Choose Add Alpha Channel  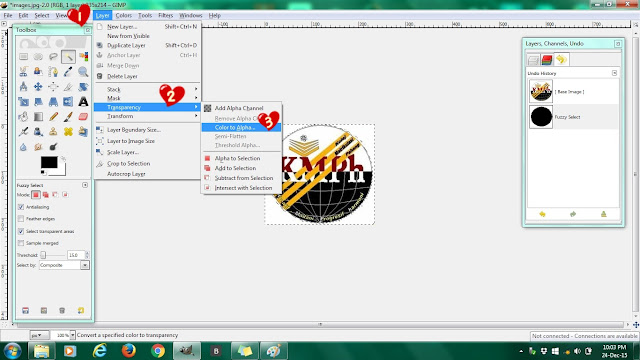pos(242,108)
